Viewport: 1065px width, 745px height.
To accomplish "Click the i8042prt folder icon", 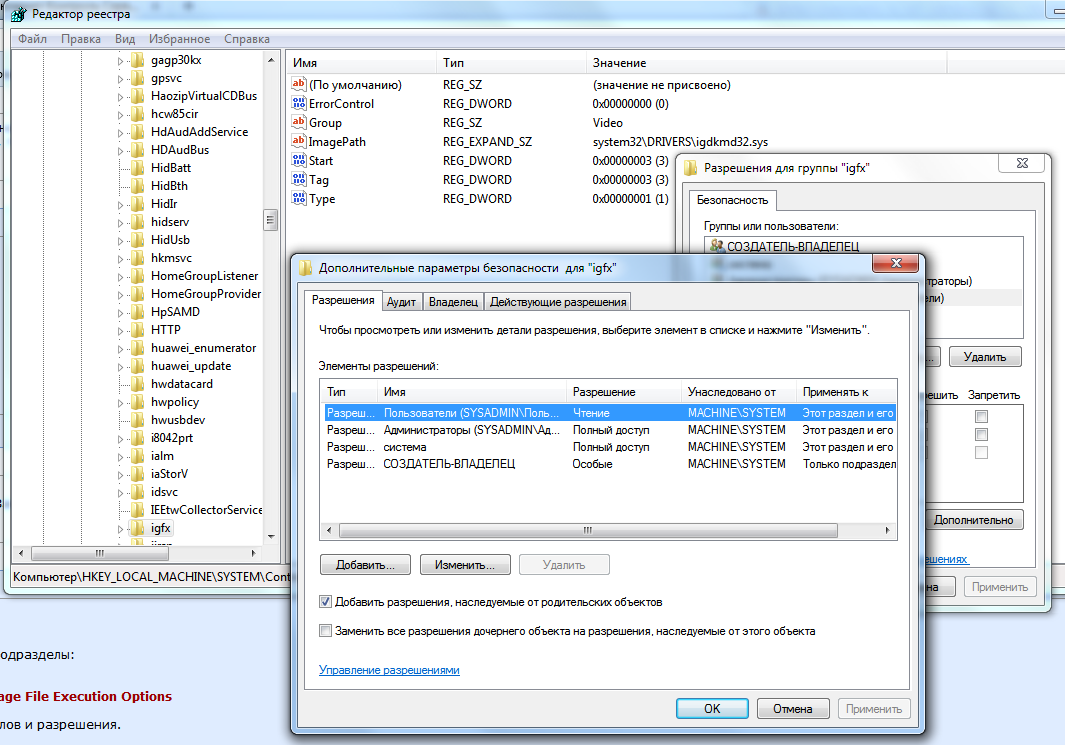I will [x=137, y=438].
